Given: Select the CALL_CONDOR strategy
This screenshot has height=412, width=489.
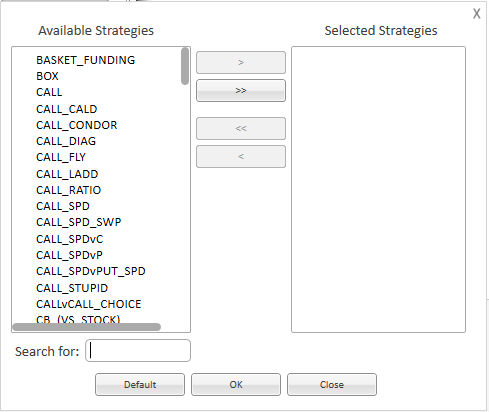Looking at the screenshot, I should (x=77, y=125).
